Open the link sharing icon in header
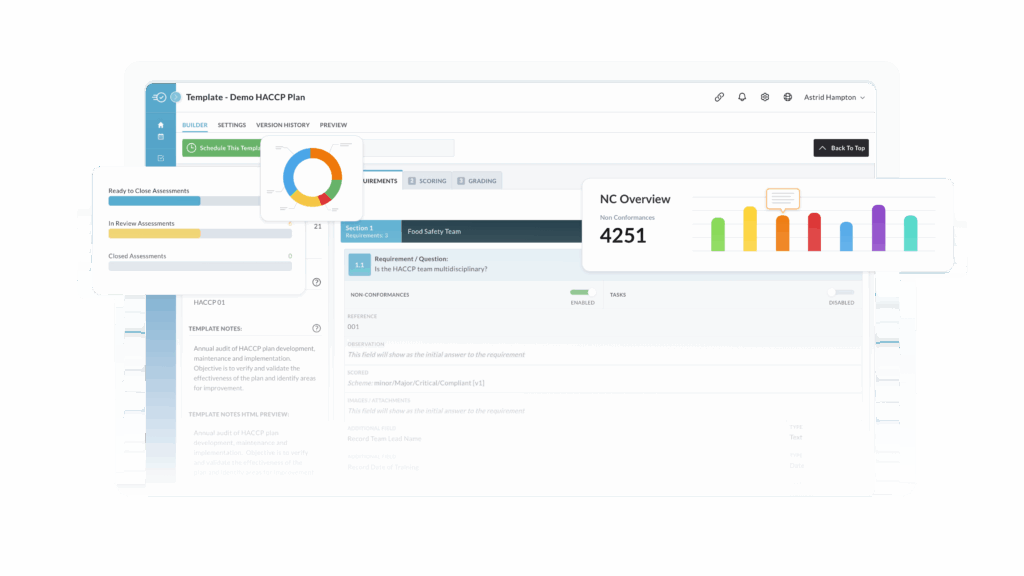The height and width of the screenshot is (576, 1024). tap(720, 97)
